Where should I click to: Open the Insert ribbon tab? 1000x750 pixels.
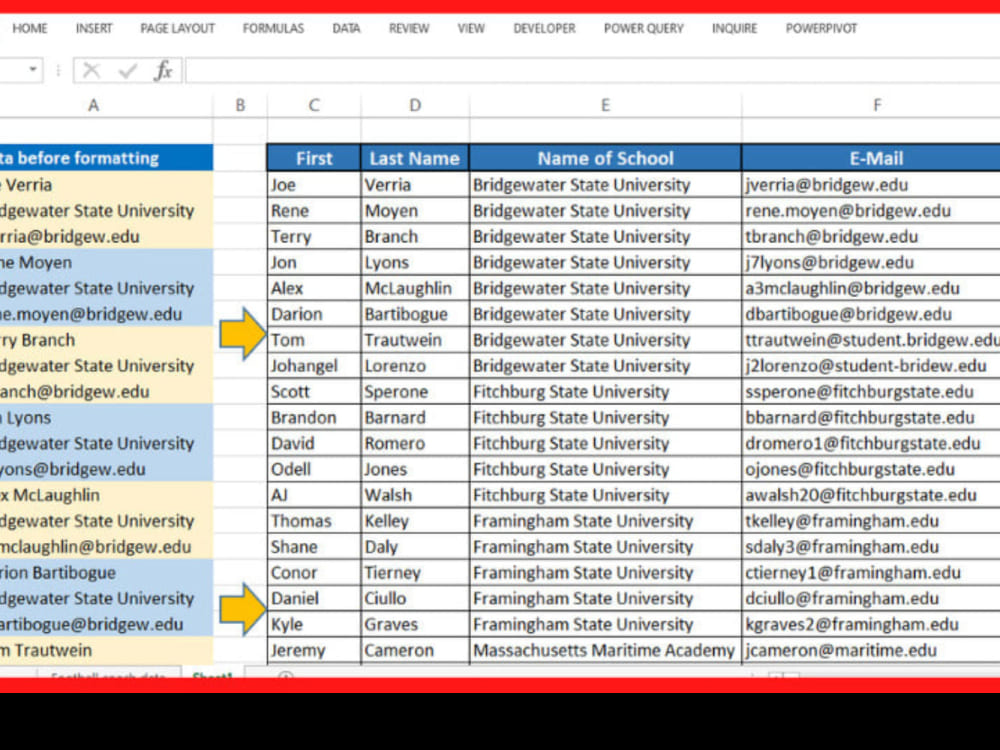click(94, 28)
